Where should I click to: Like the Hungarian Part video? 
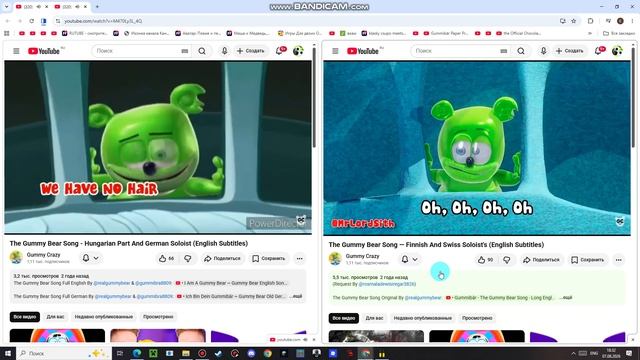167,258
